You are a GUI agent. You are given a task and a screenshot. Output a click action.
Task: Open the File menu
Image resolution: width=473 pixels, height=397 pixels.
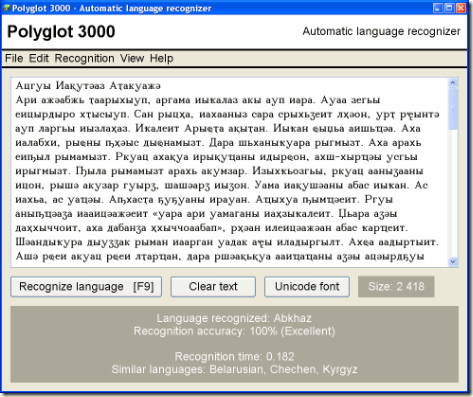coord(14,58)
